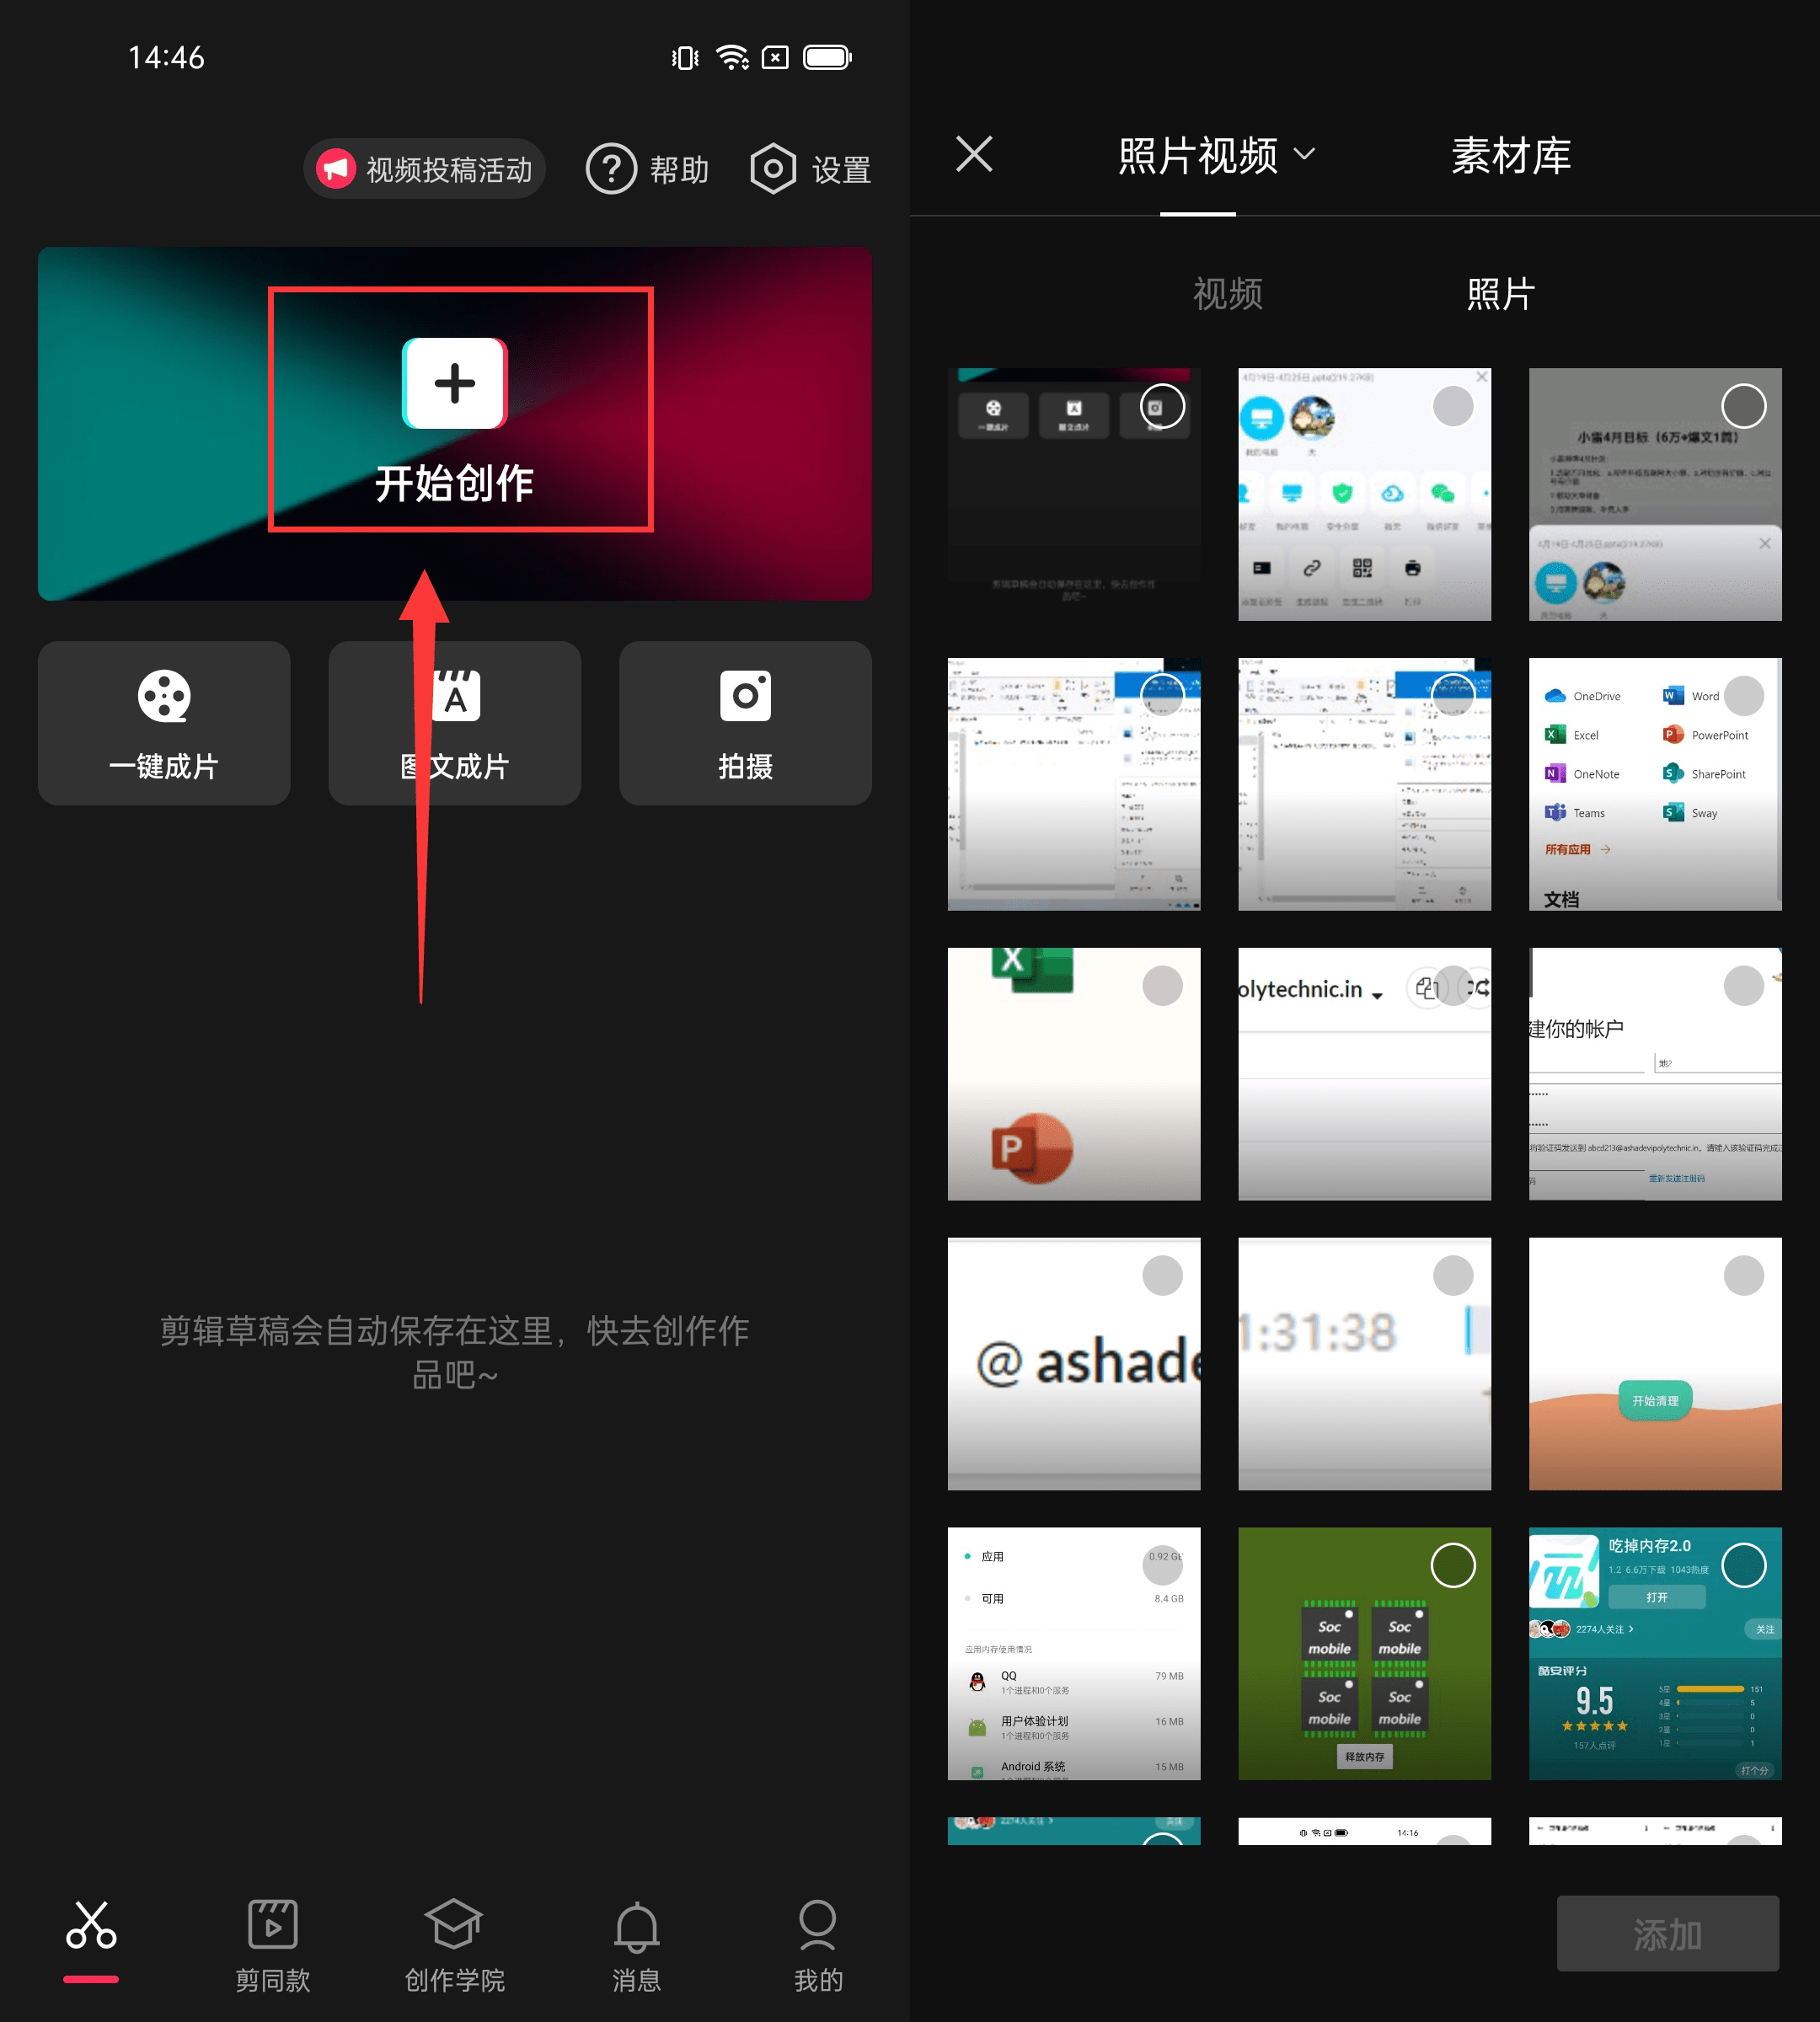Open the 我的 profile tab
The height and width of the screenshot is (2022, 1820).
pos(818,1945)
